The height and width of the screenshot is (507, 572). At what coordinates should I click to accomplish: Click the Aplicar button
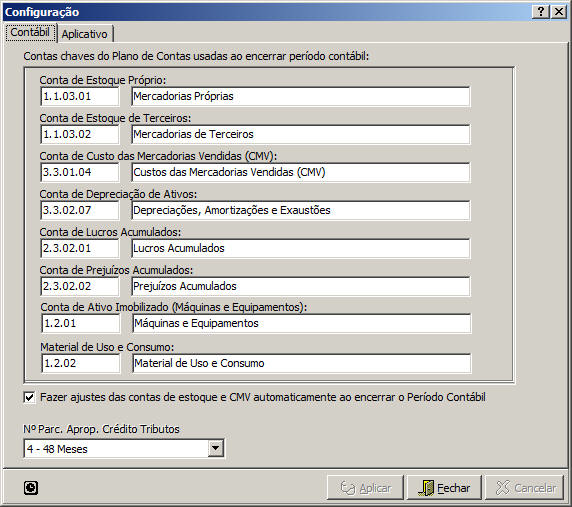tap(365, 488)
